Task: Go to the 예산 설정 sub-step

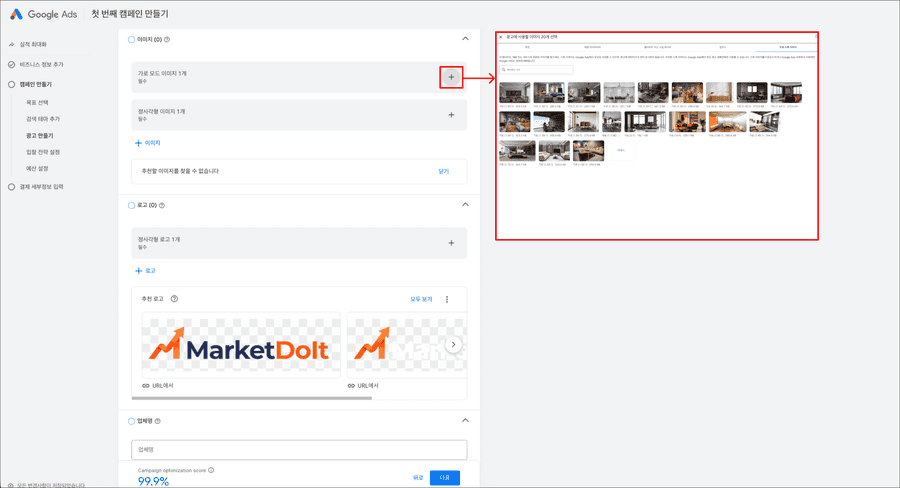Action: tap(37, 168)
